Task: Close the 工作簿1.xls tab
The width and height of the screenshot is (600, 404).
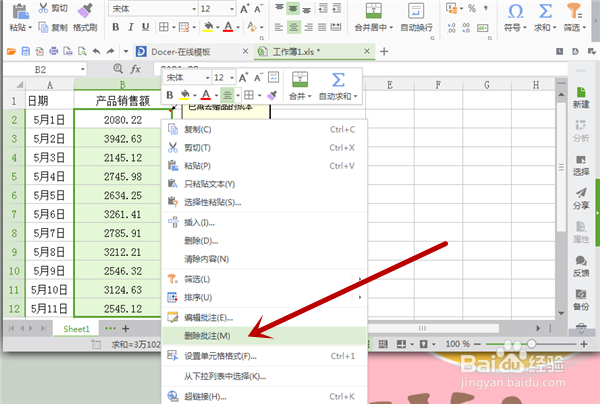Action: pyautogui.click(x=367, y=51)
